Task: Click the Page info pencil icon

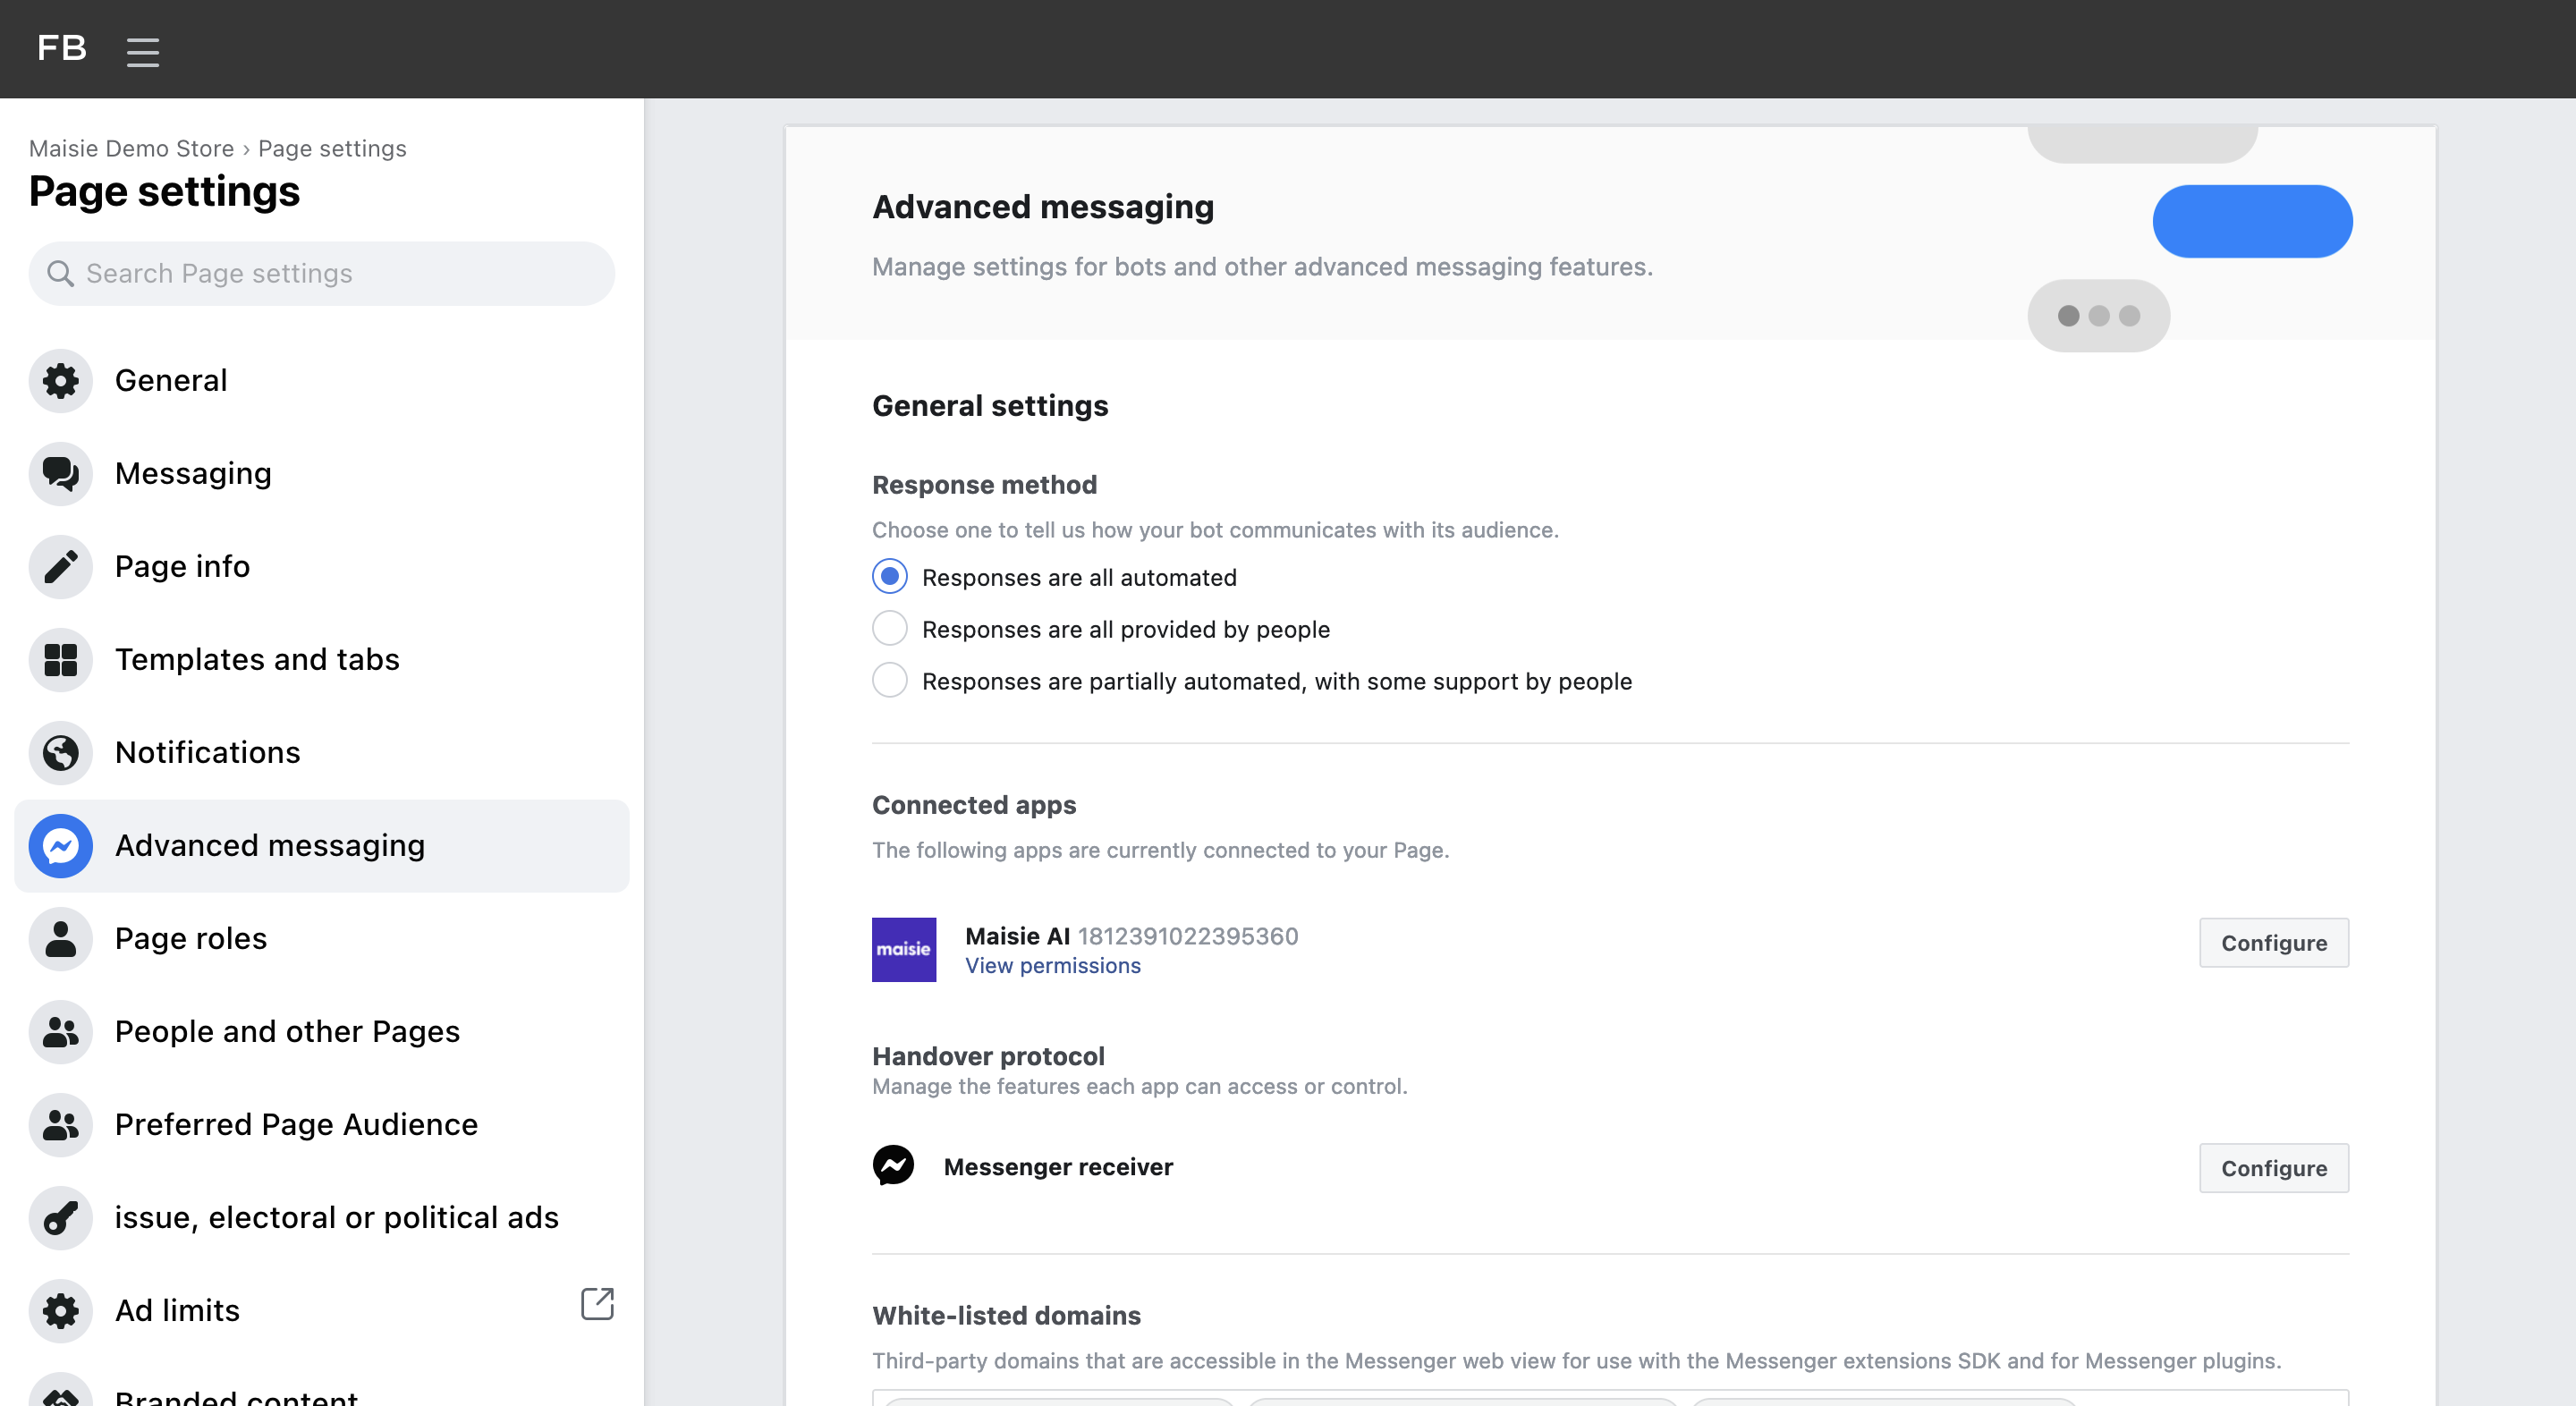Action: [x=61, y=567]
